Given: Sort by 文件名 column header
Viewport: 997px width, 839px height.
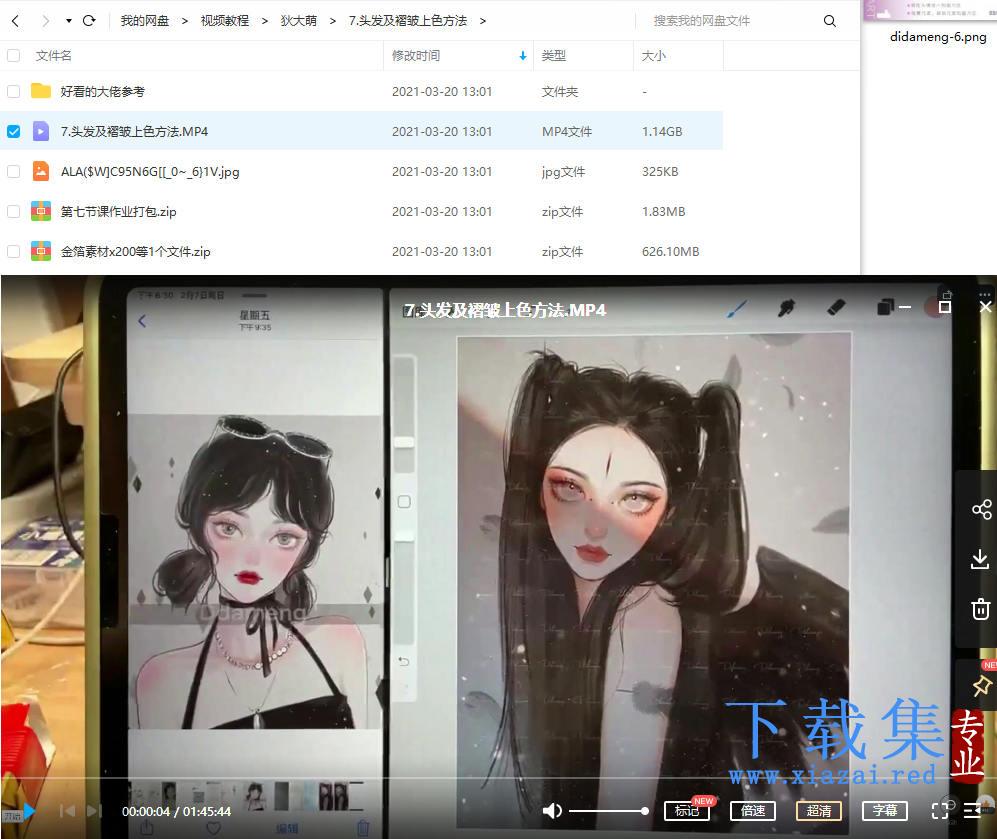Looking at the screenshot, I should click(53, 56).
